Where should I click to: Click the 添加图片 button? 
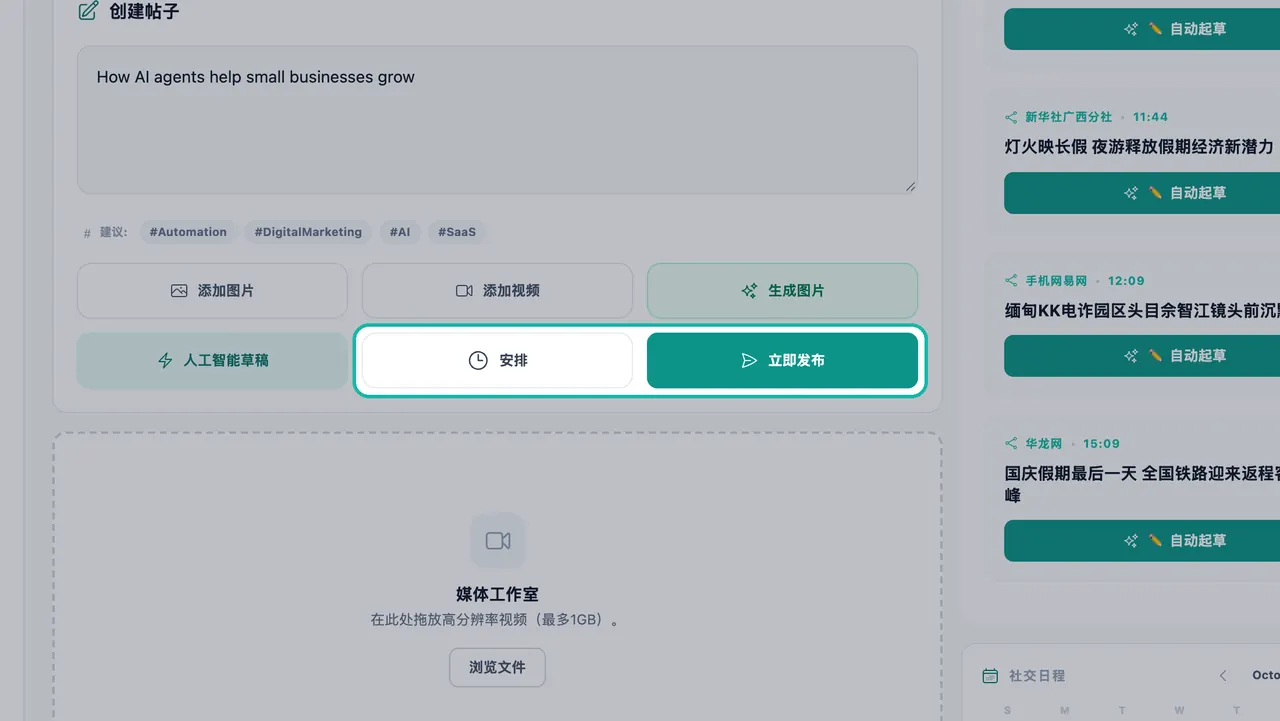[212, 291]
